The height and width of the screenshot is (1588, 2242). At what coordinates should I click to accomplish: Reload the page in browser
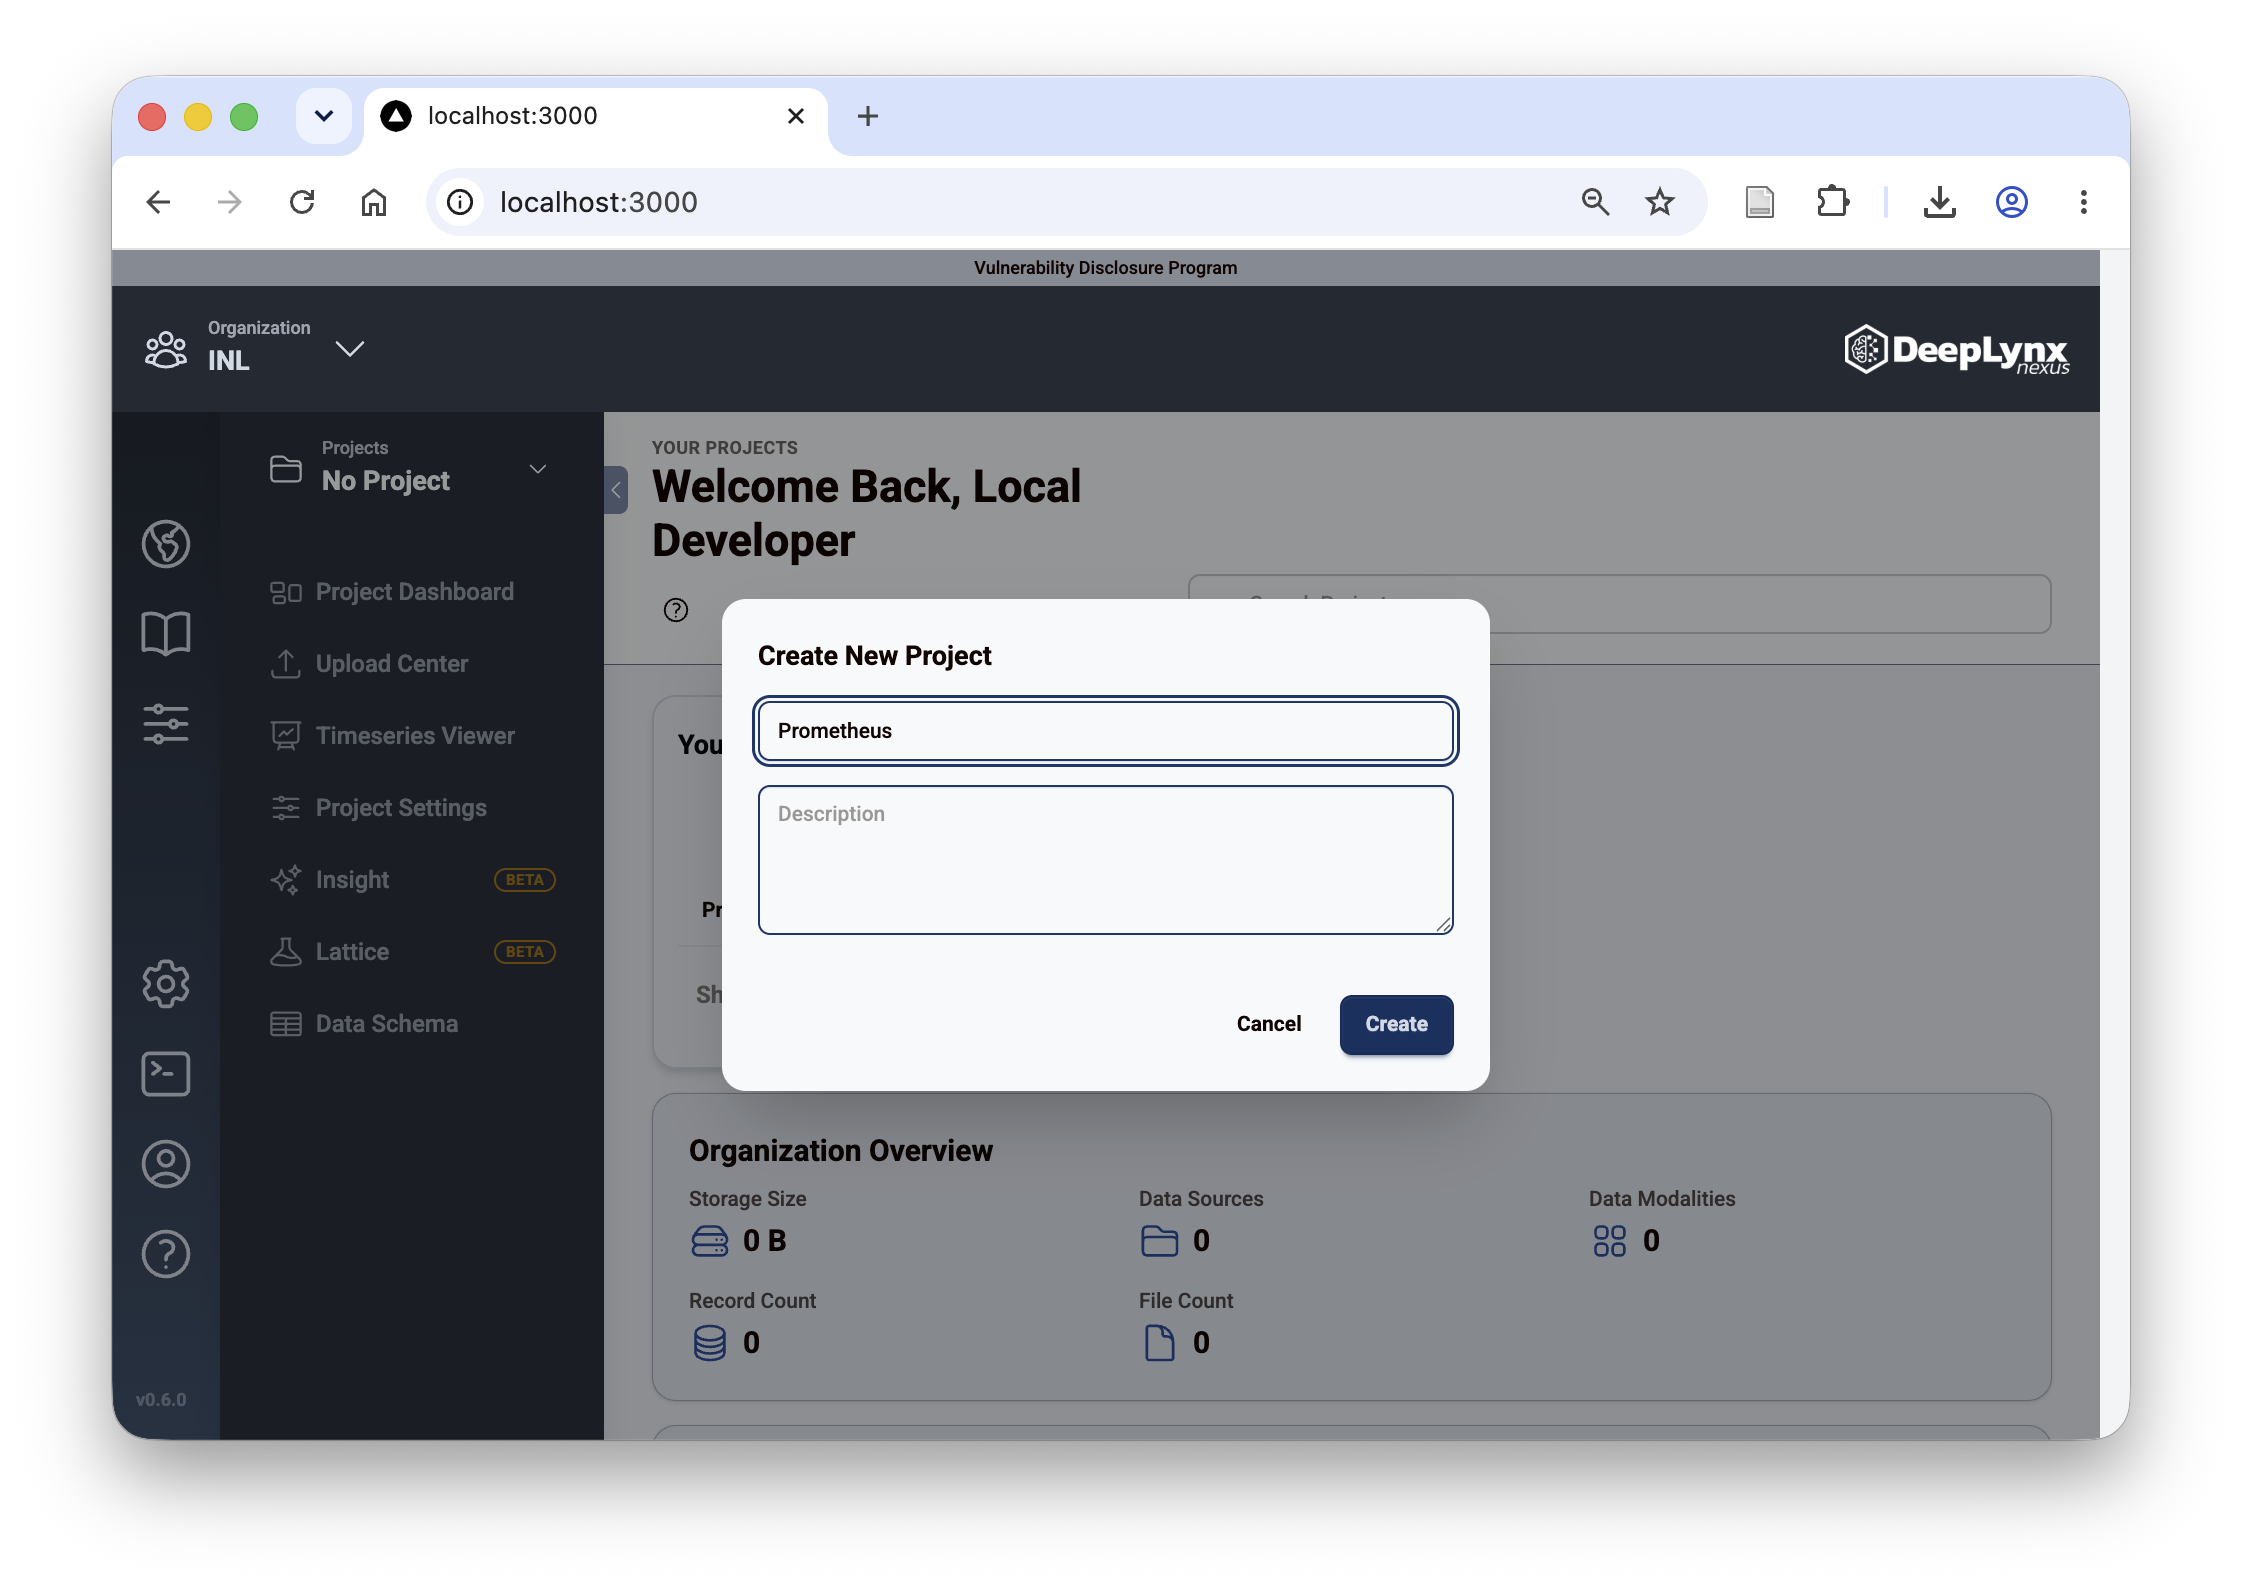(x=302, y=202)
